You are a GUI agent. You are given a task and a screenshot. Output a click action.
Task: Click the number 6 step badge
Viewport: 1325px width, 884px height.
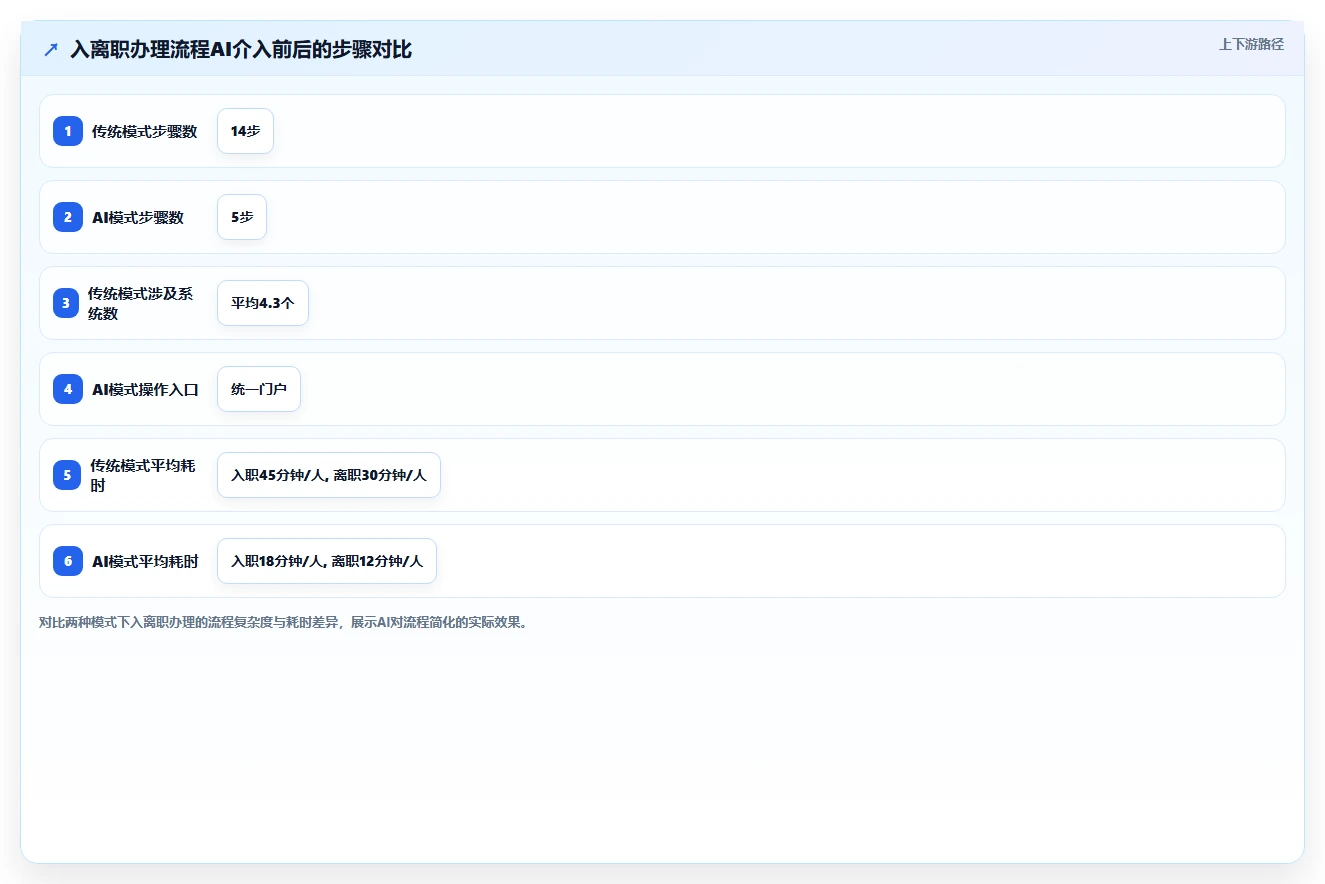tap(68, 561)
